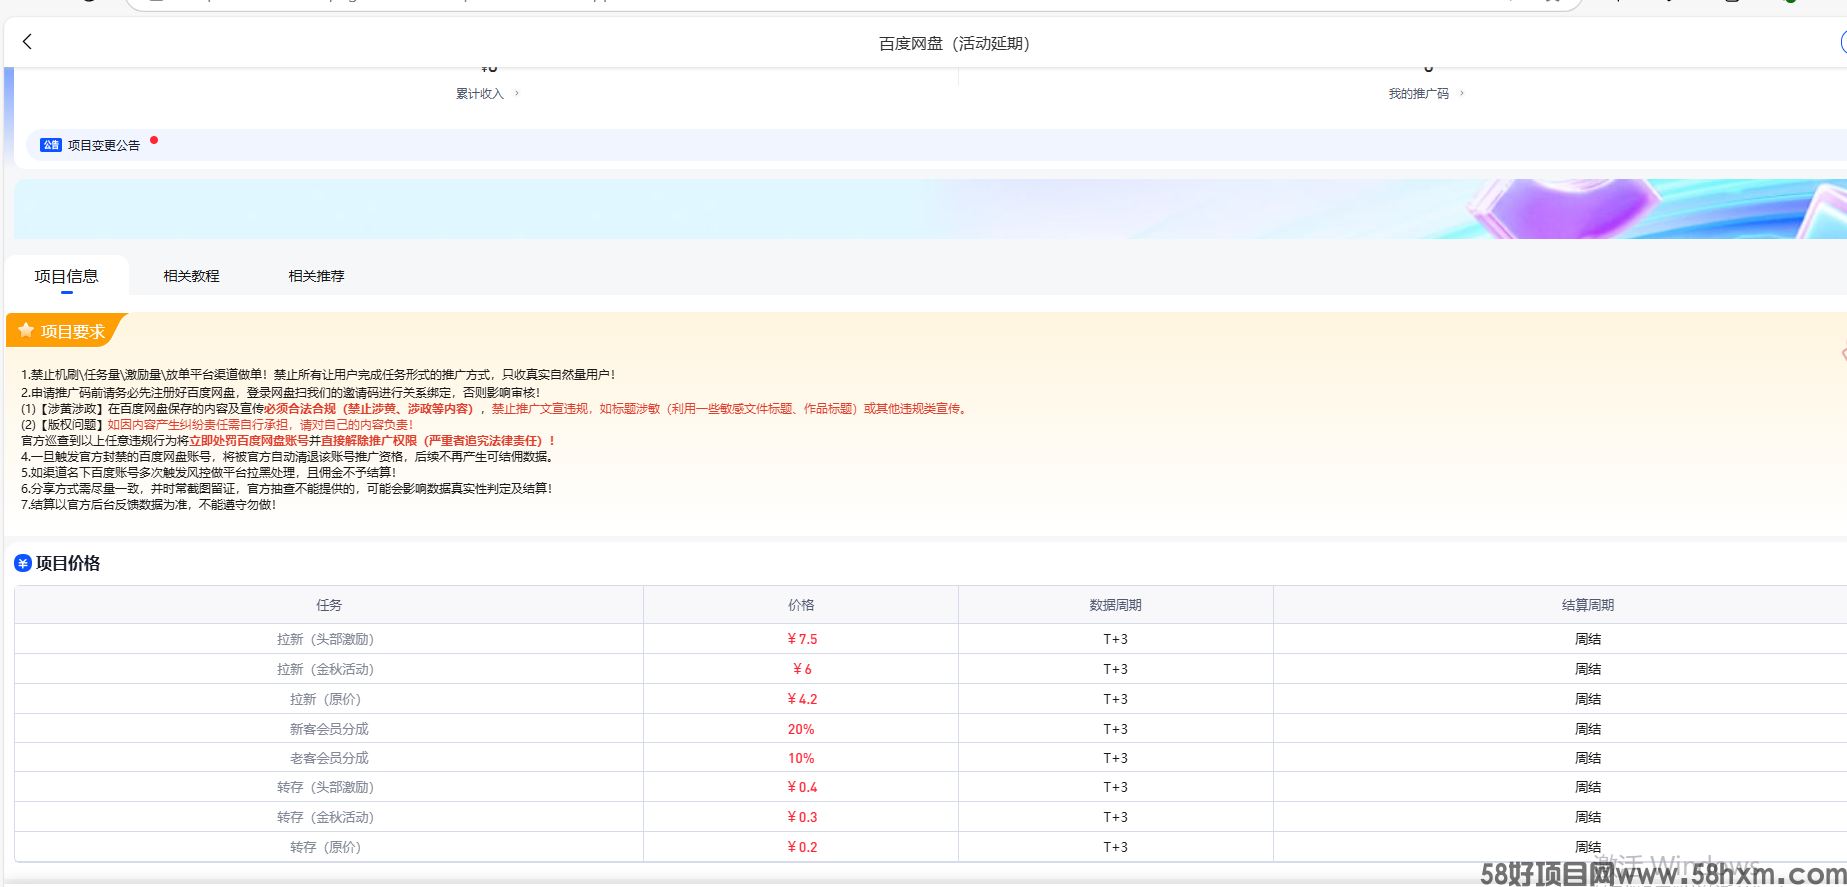Select the 新客会员分成 task cell
The image size is (1847, 887).
pos(329,729)
